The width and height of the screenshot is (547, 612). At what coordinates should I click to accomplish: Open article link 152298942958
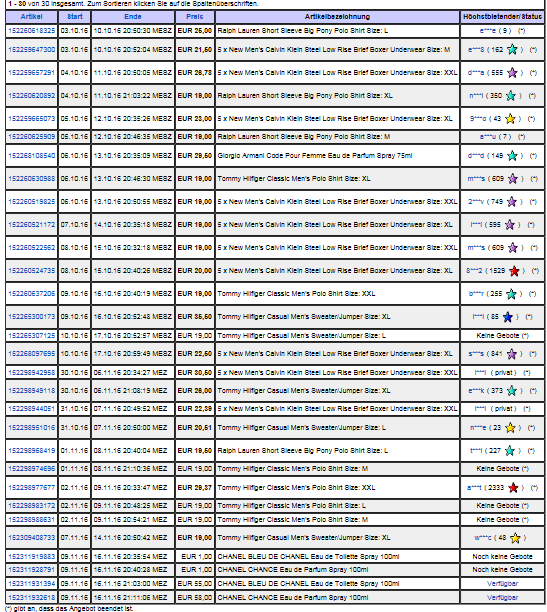[x=32, y=373]
